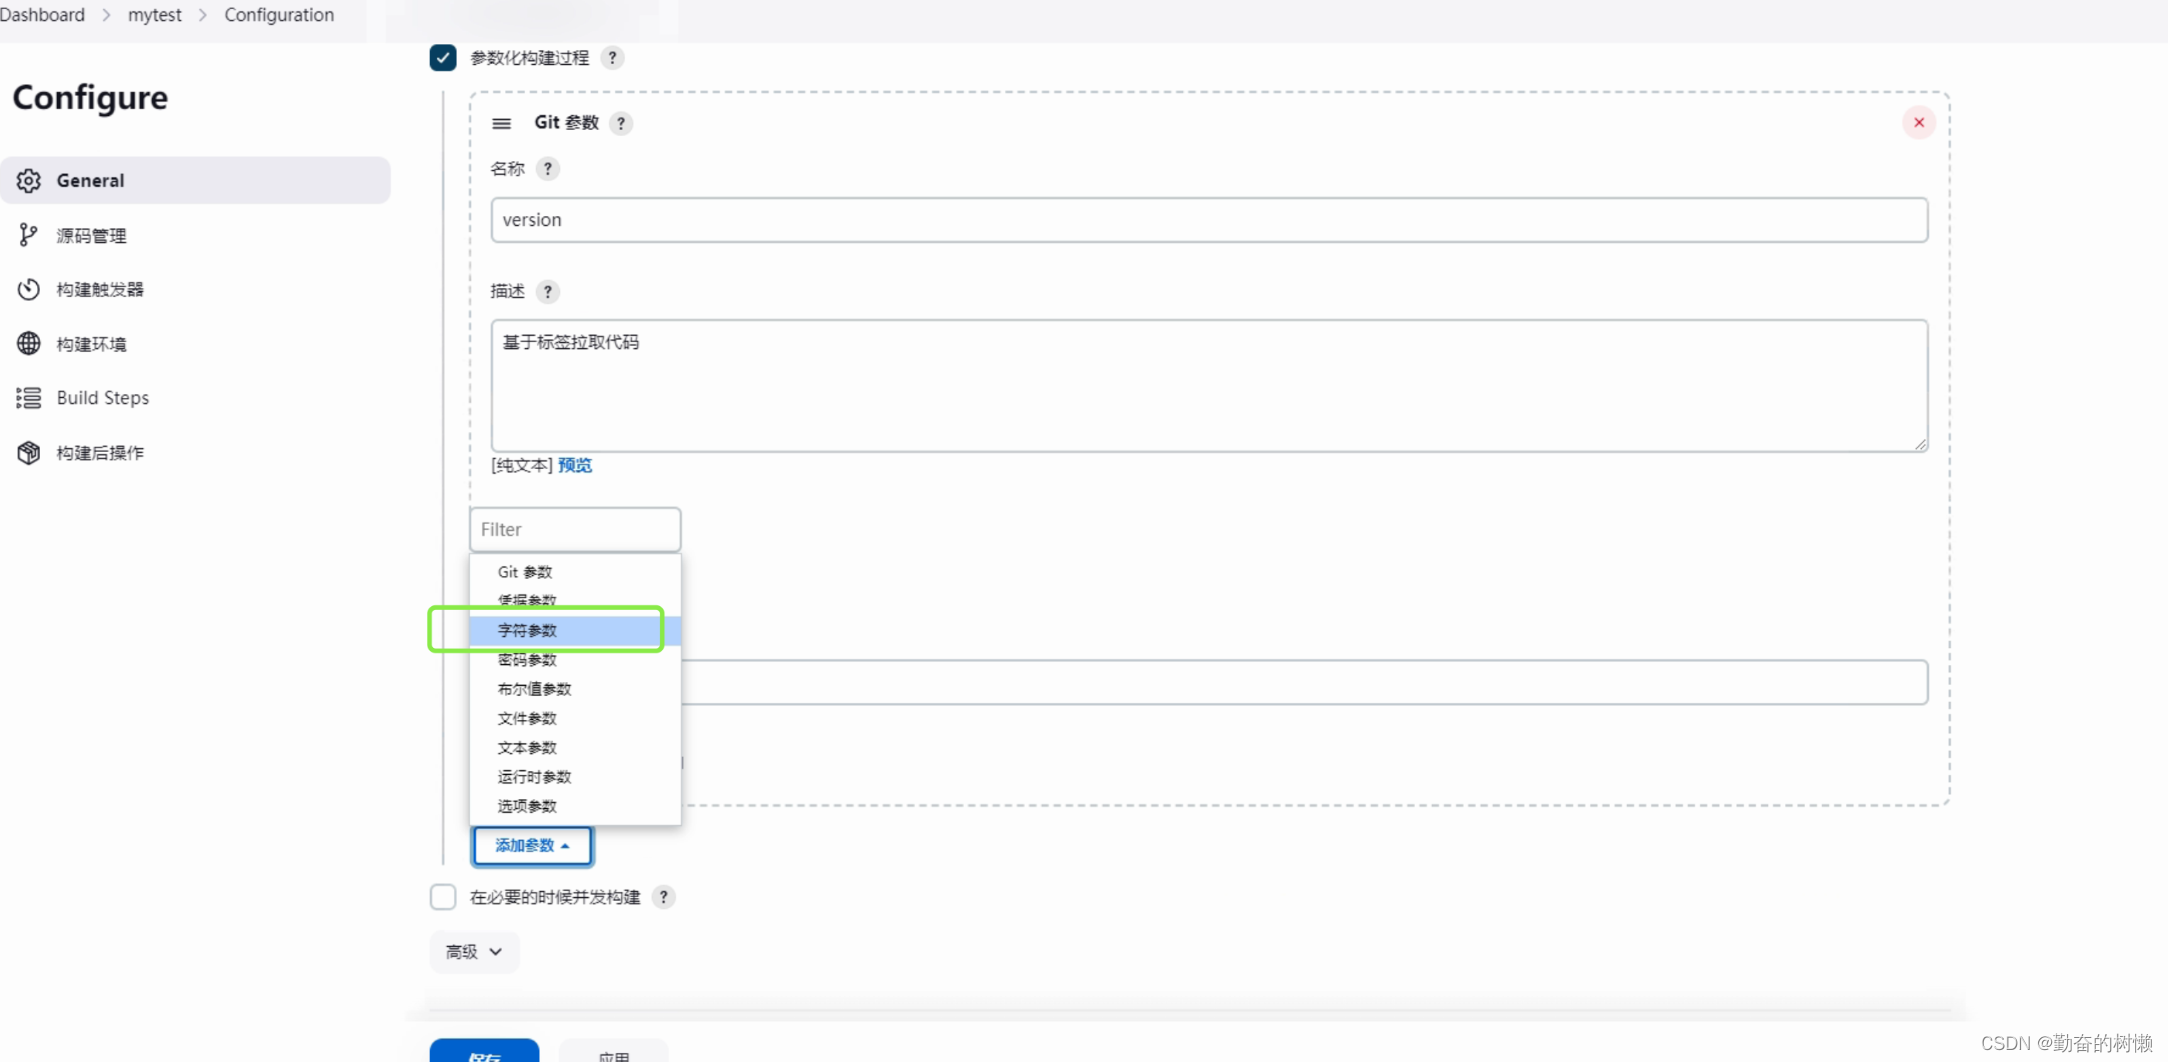2168x1062 pixels.
Task: Pick 密码参数 from the parameter list
Action: [x=575, y=660]
